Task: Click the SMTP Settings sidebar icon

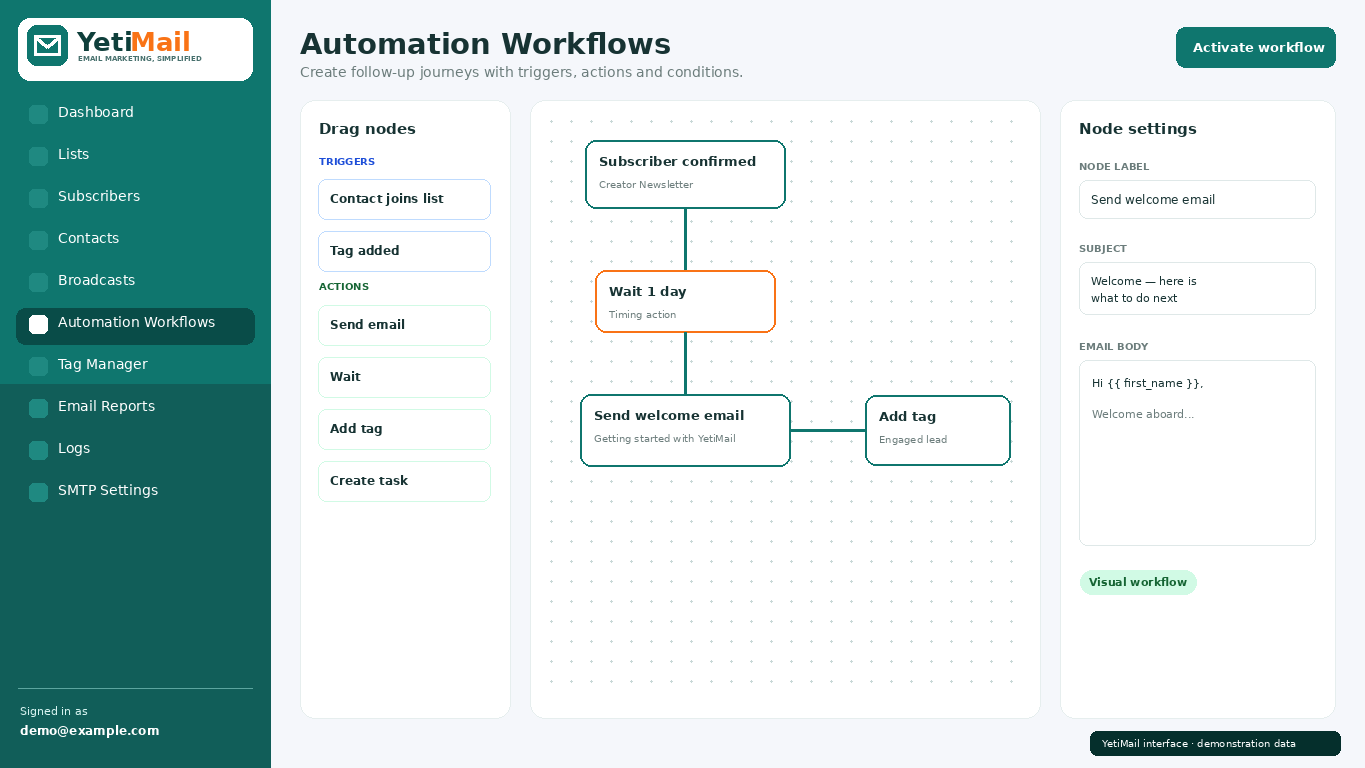Action: 38,492
